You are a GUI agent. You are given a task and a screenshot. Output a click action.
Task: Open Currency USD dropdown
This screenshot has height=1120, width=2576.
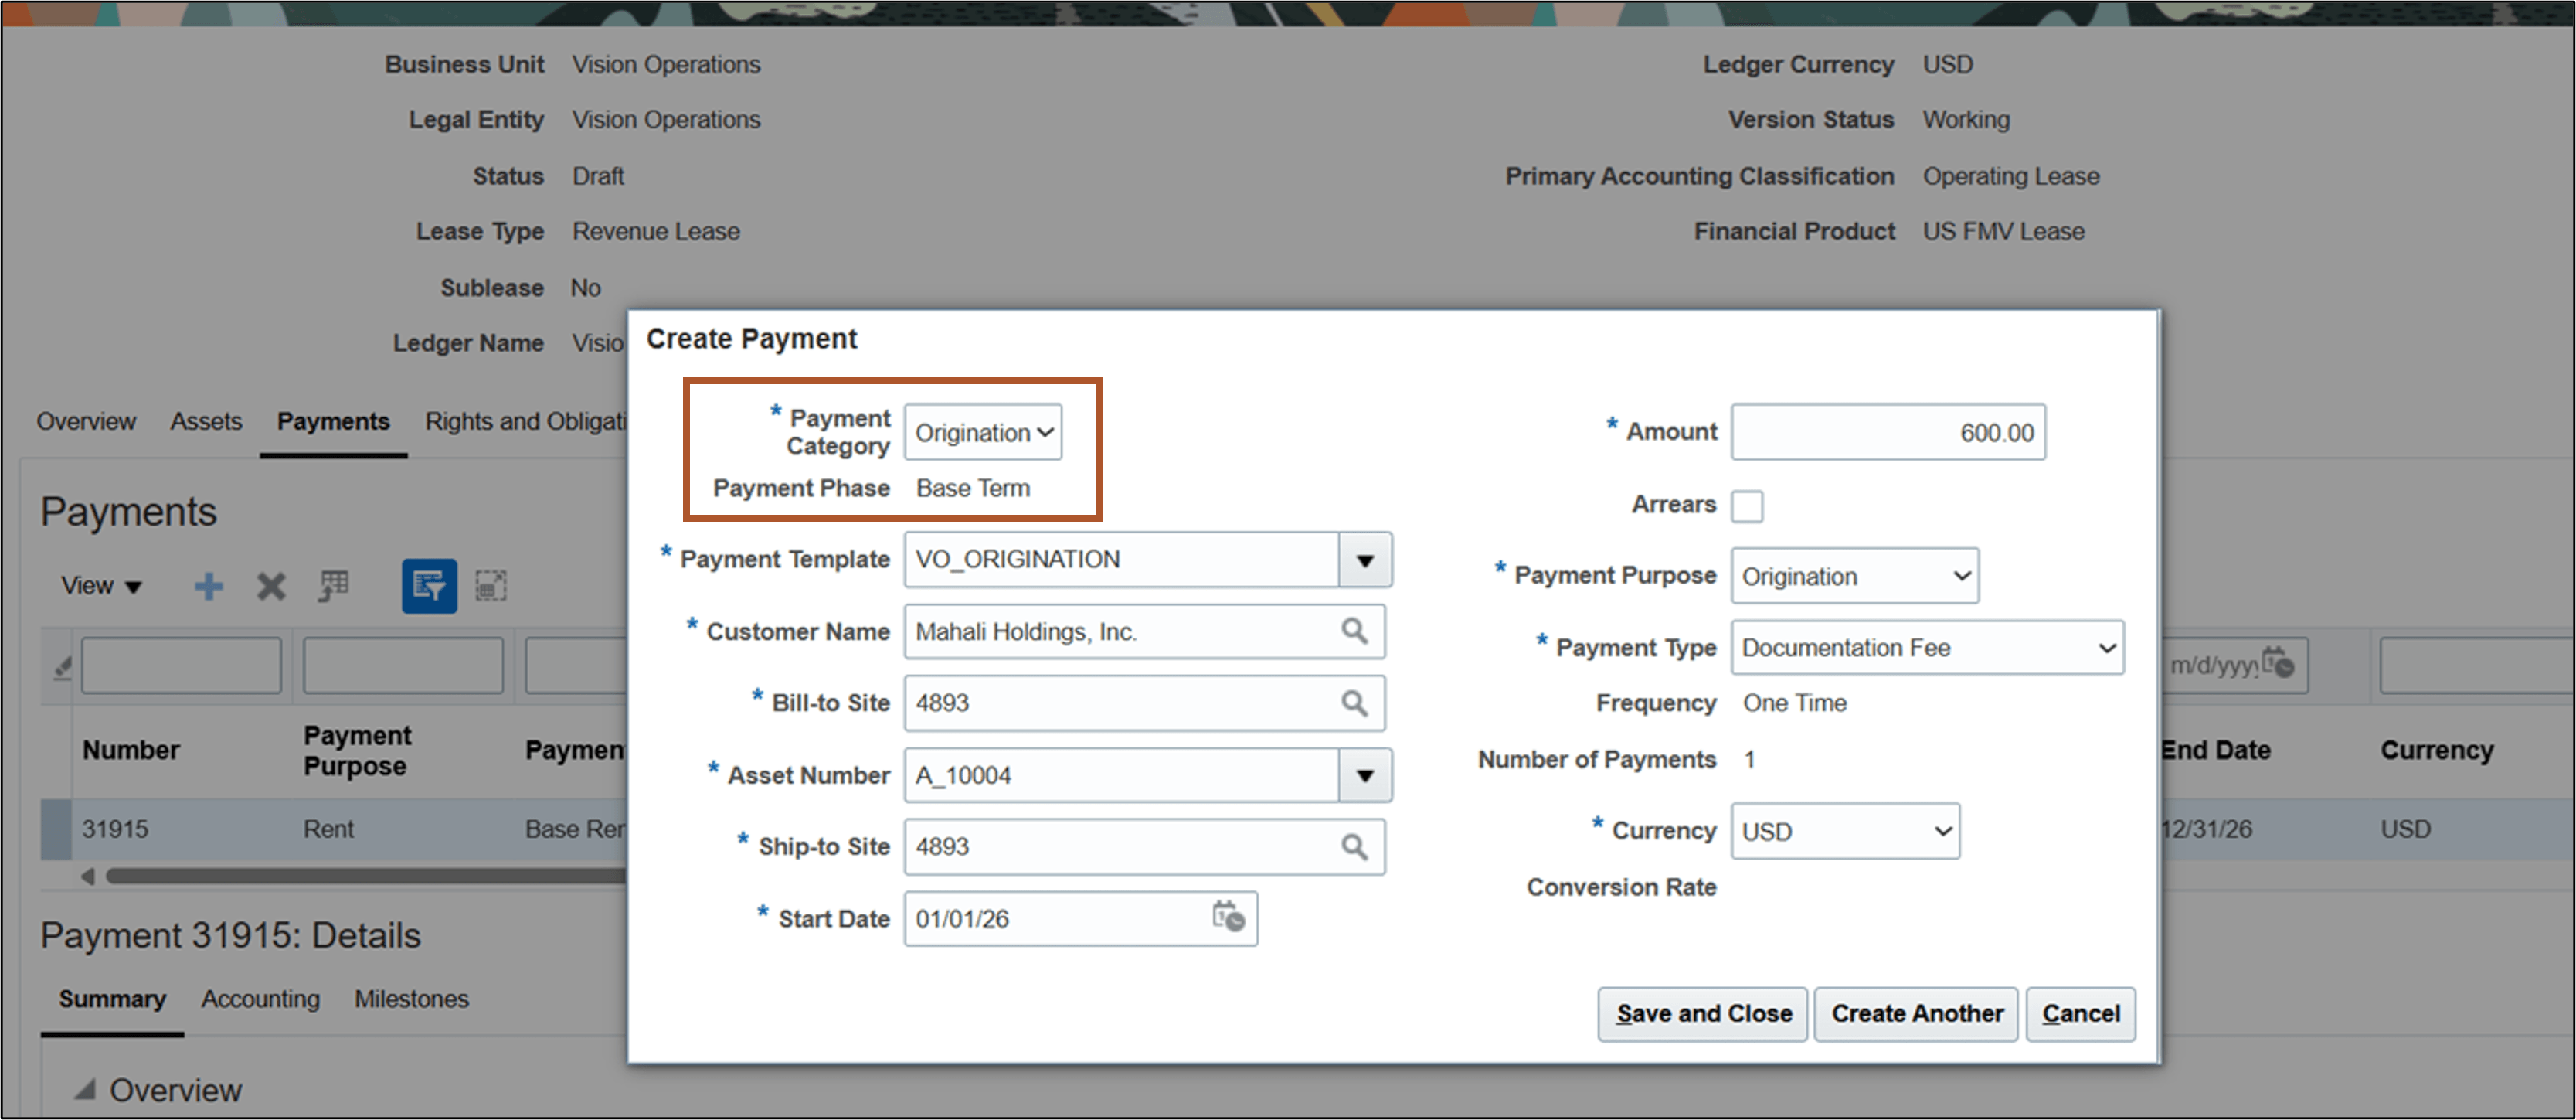point(1845,831)
